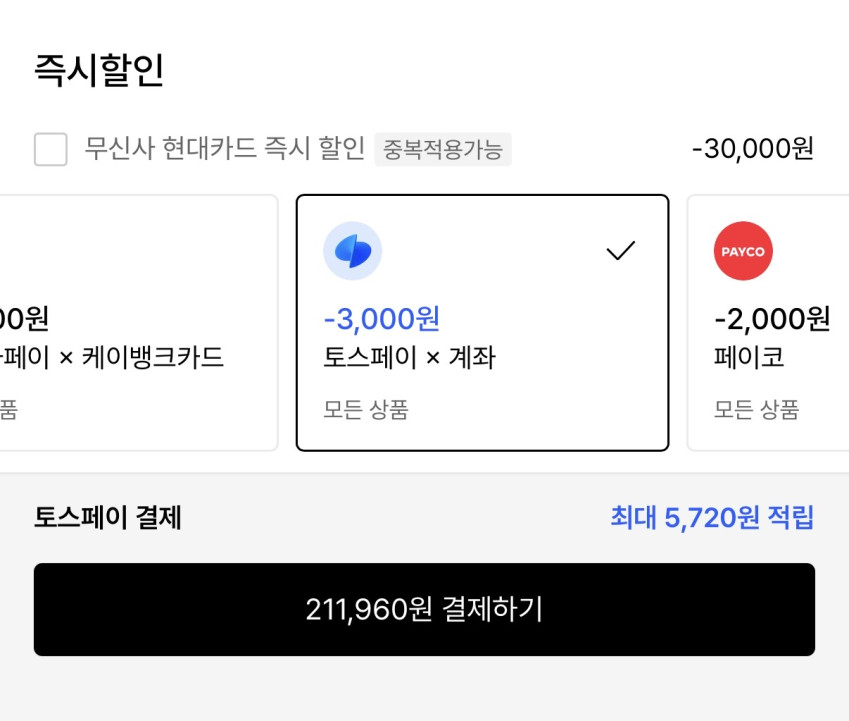Select the 페이코 option label
The height and width of the screenshot is (721, 849).
tap(749, 357)
